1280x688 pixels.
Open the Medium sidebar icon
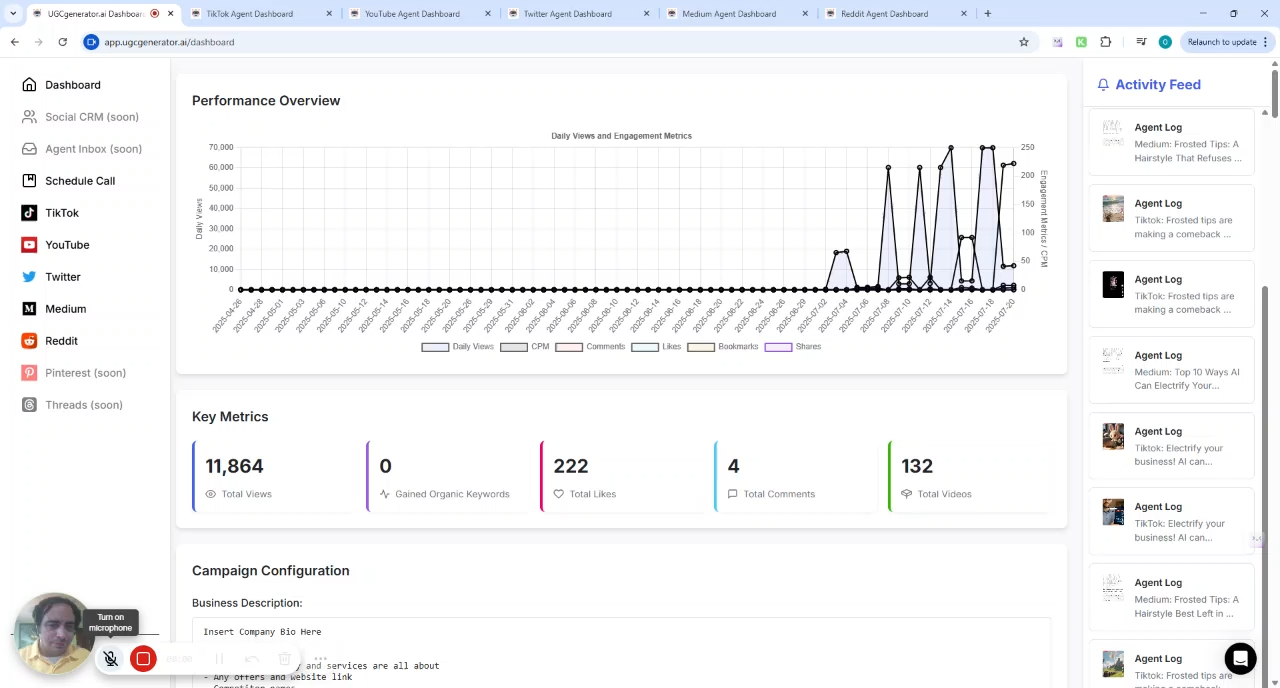29,309
